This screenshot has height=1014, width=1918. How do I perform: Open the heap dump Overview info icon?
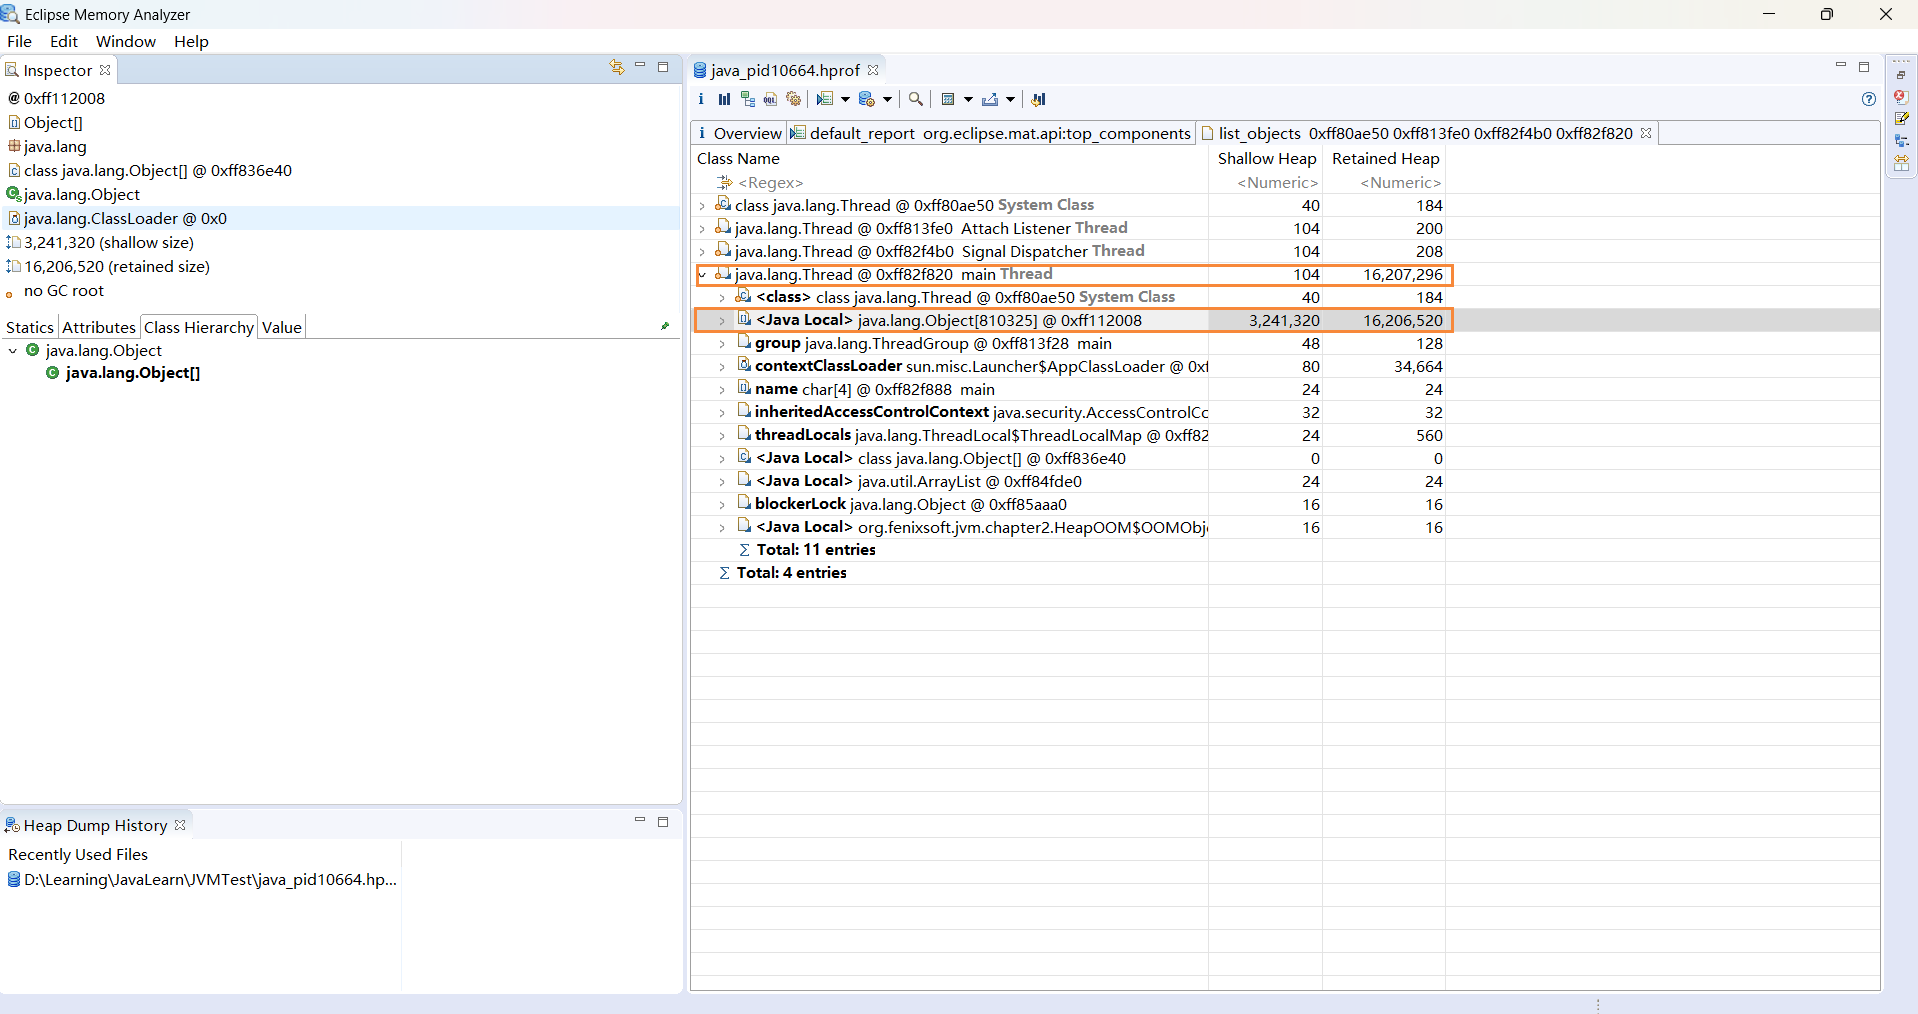click(x=701, y=99)
